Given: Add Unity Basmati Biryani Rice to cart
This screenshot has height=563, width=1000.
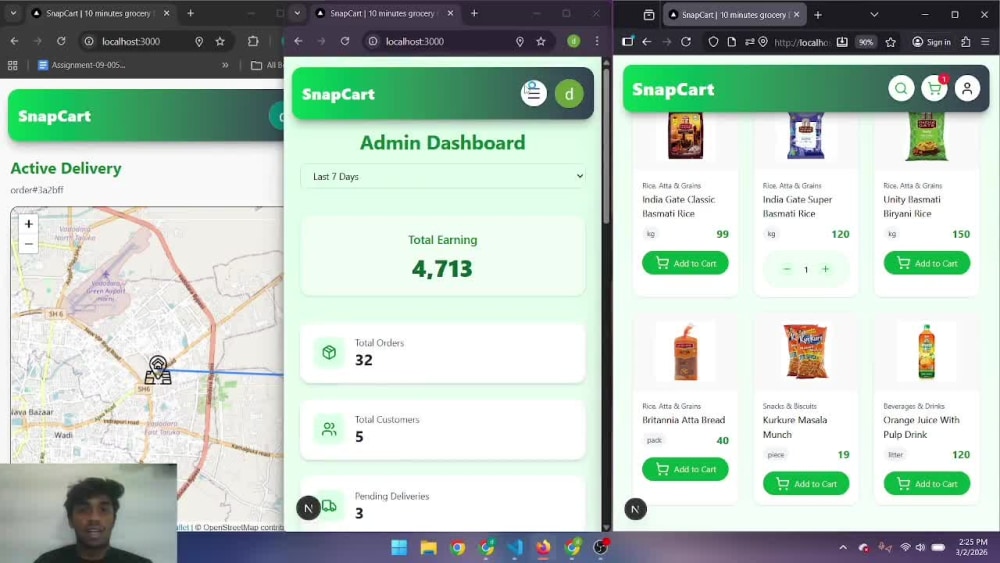Looking at the screenshot, I should click(x=927, y=263).
